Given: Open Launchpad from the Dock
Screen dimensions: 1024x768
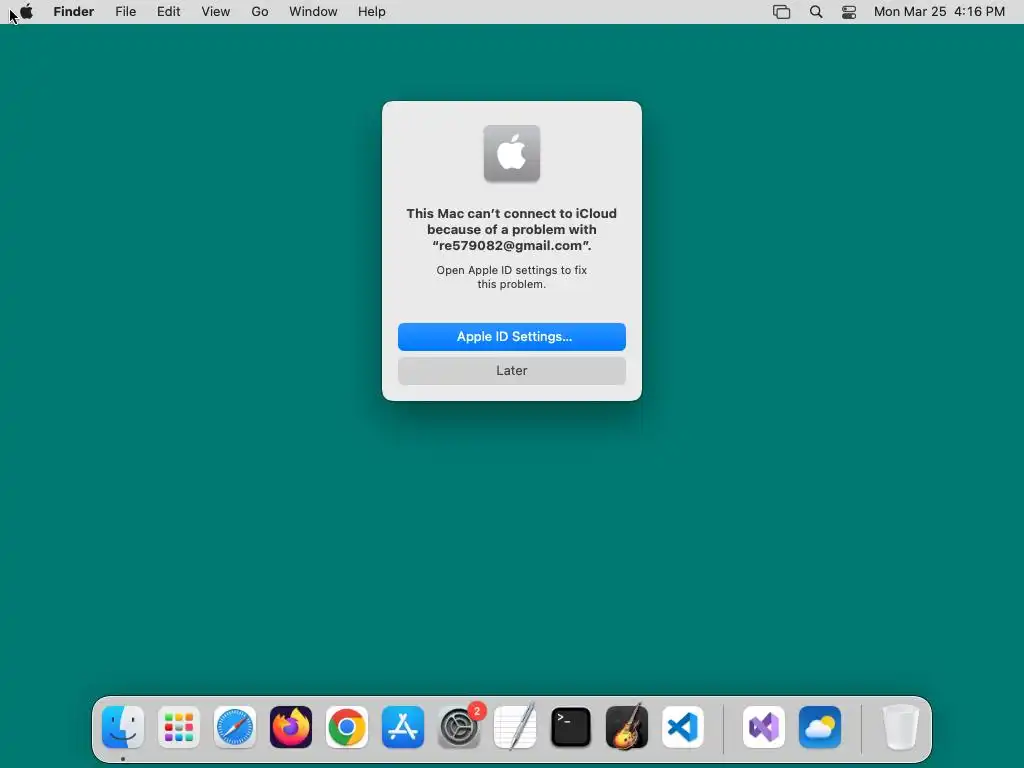Looking at the screenshot, I should (179, 727).
